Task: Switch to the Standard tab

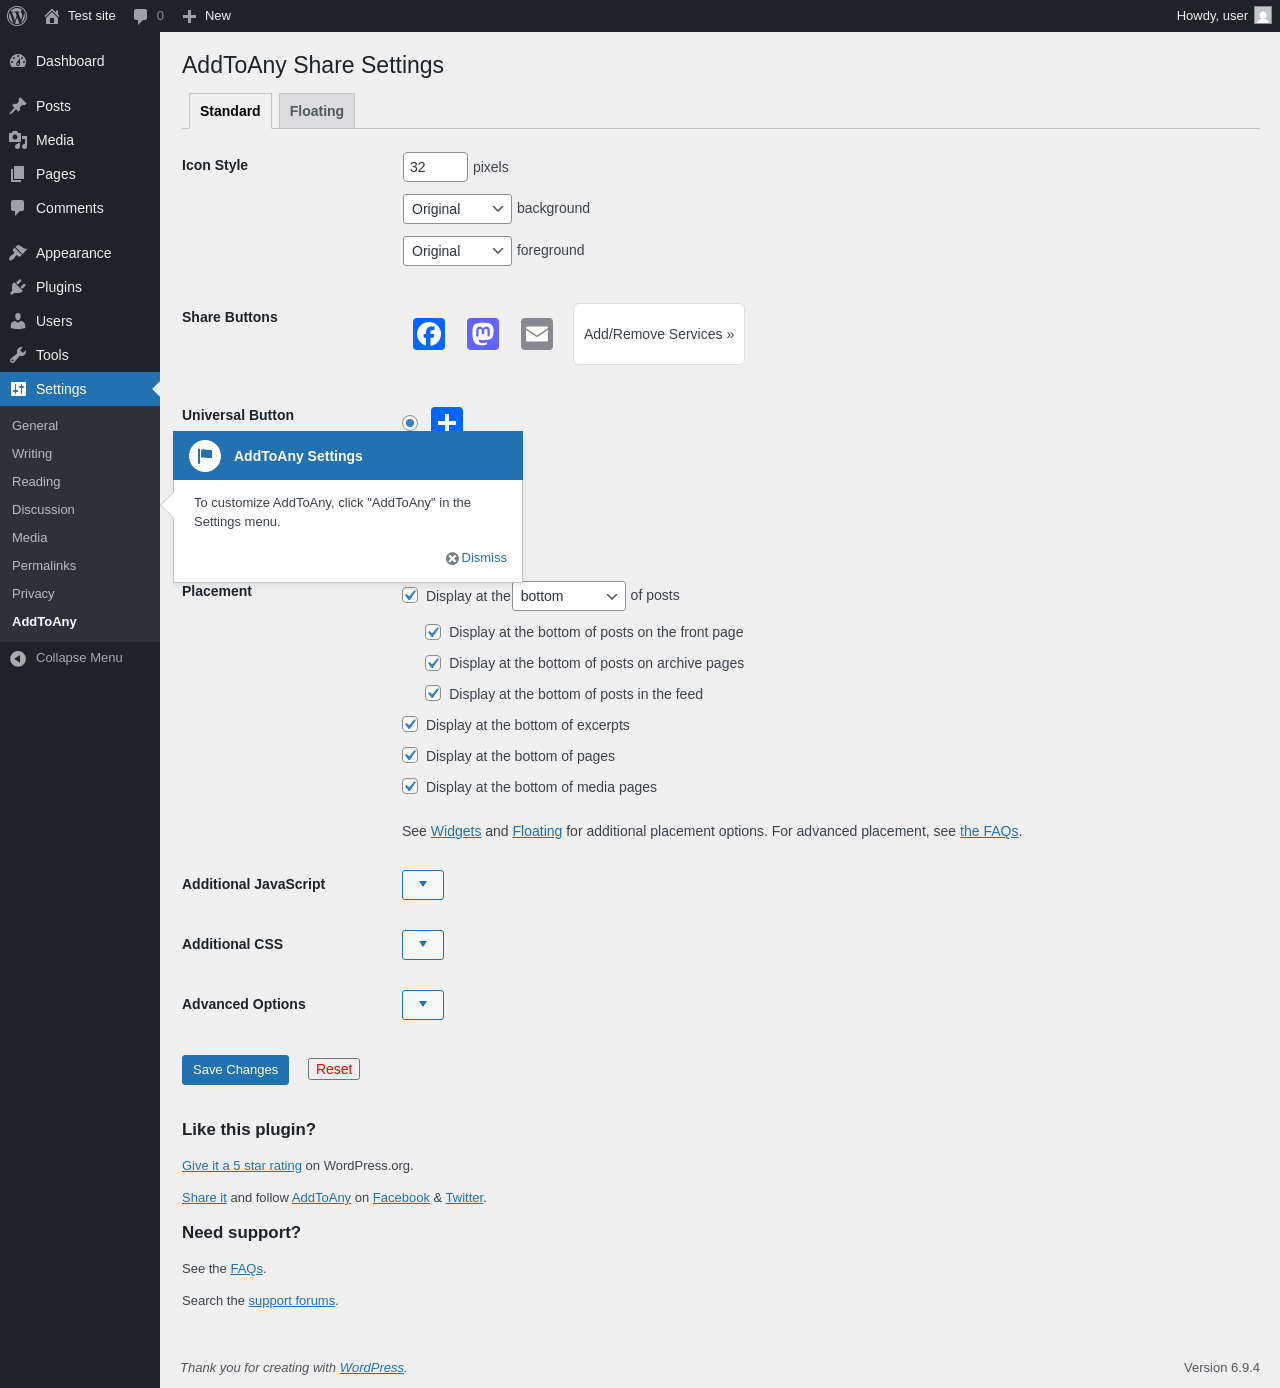Action: 230,111
